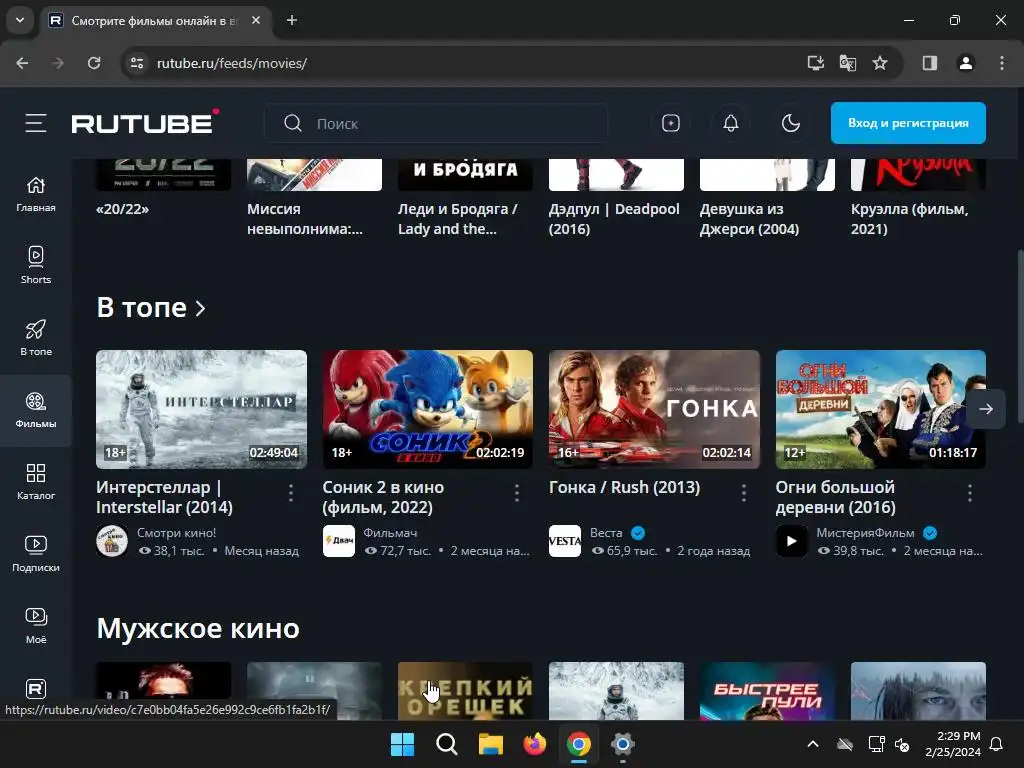
Task: Open Быстрее пули thumbnail
Action: pyautogui.click(x=767, y=691)
